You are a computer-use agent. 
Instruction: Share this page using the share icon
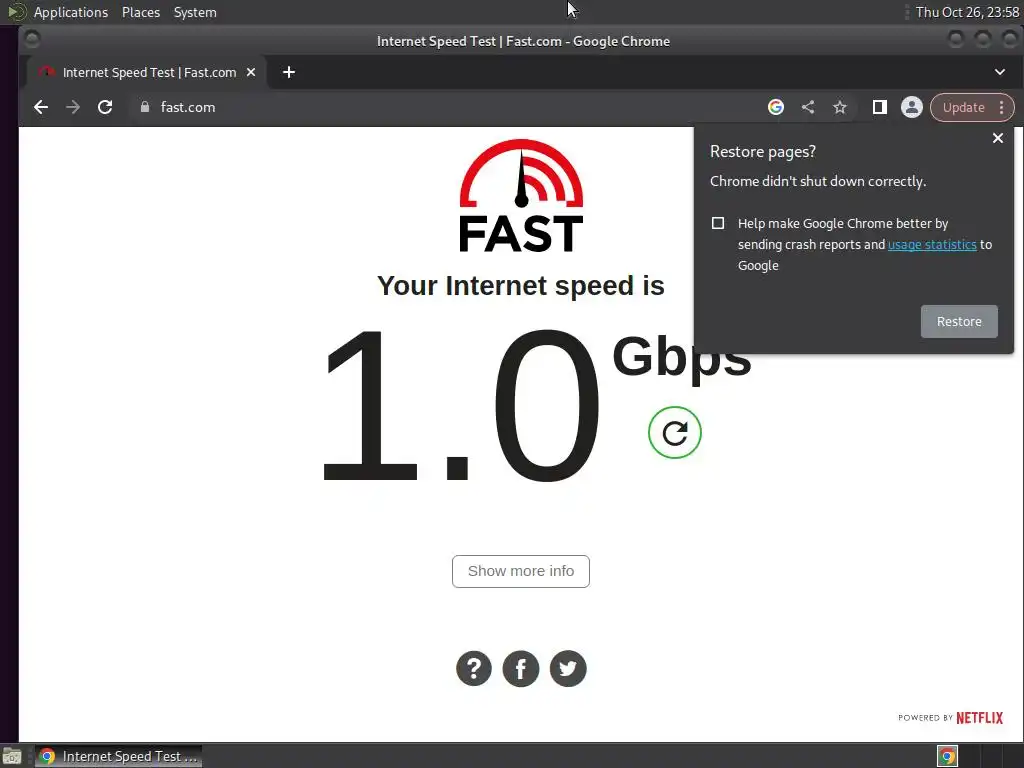point(808,107)
